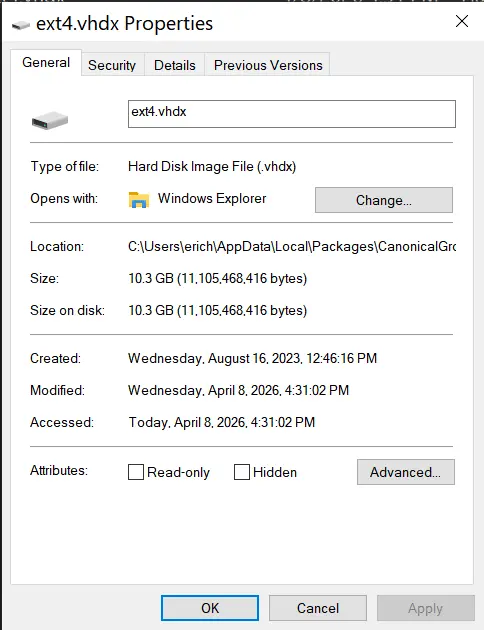Image resolution: width=484 pixels, height=630 pixels.
Task: Click the ext4.vhdx filename field
Action: click(x=292, y=114)
